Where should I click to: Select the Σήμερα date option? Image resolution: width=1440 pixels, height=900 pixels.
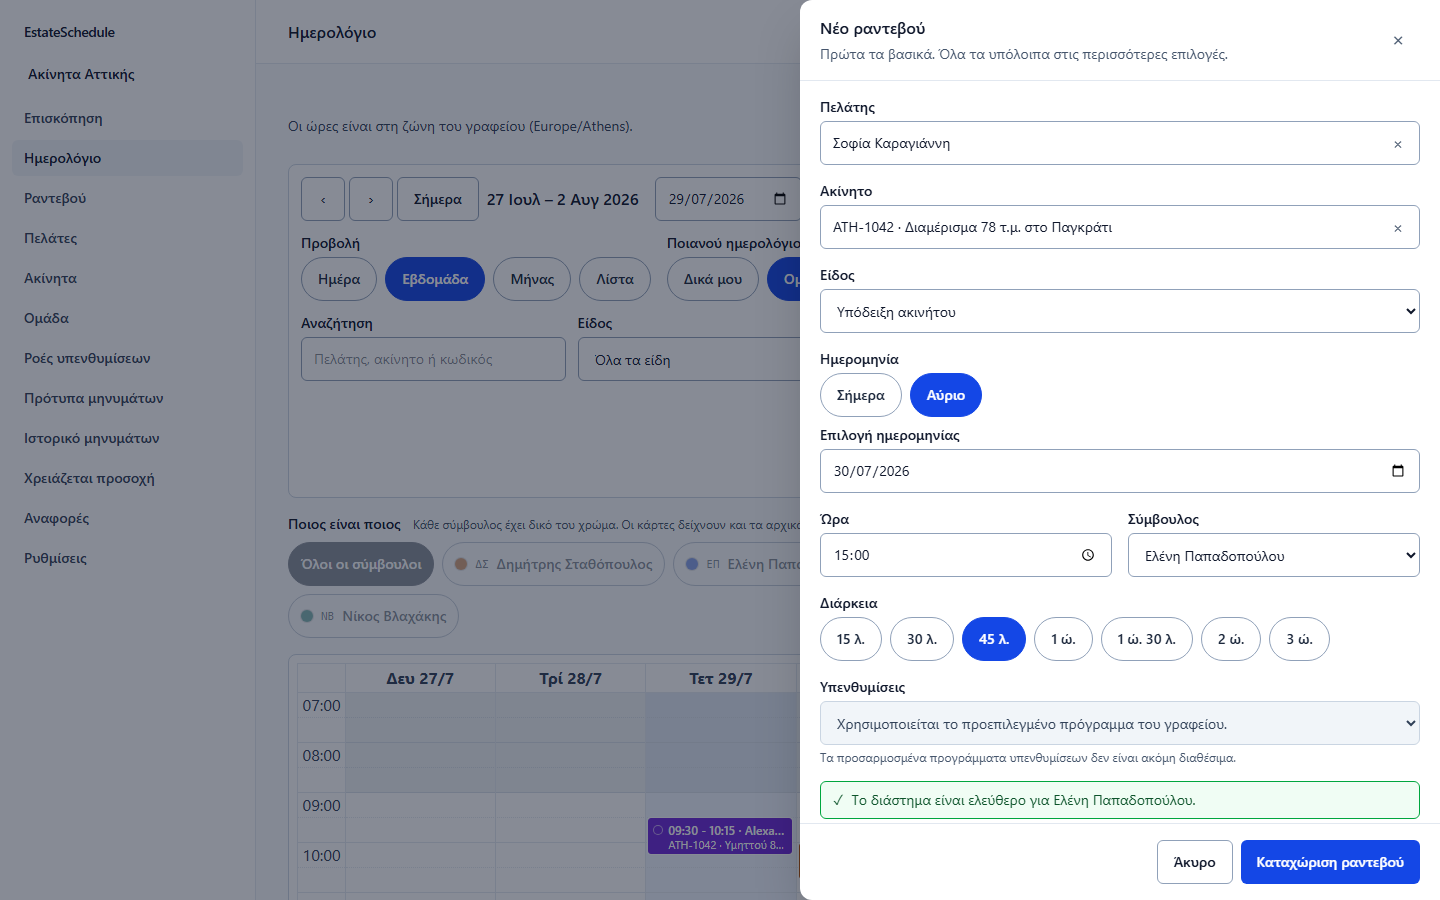(861, 395)
